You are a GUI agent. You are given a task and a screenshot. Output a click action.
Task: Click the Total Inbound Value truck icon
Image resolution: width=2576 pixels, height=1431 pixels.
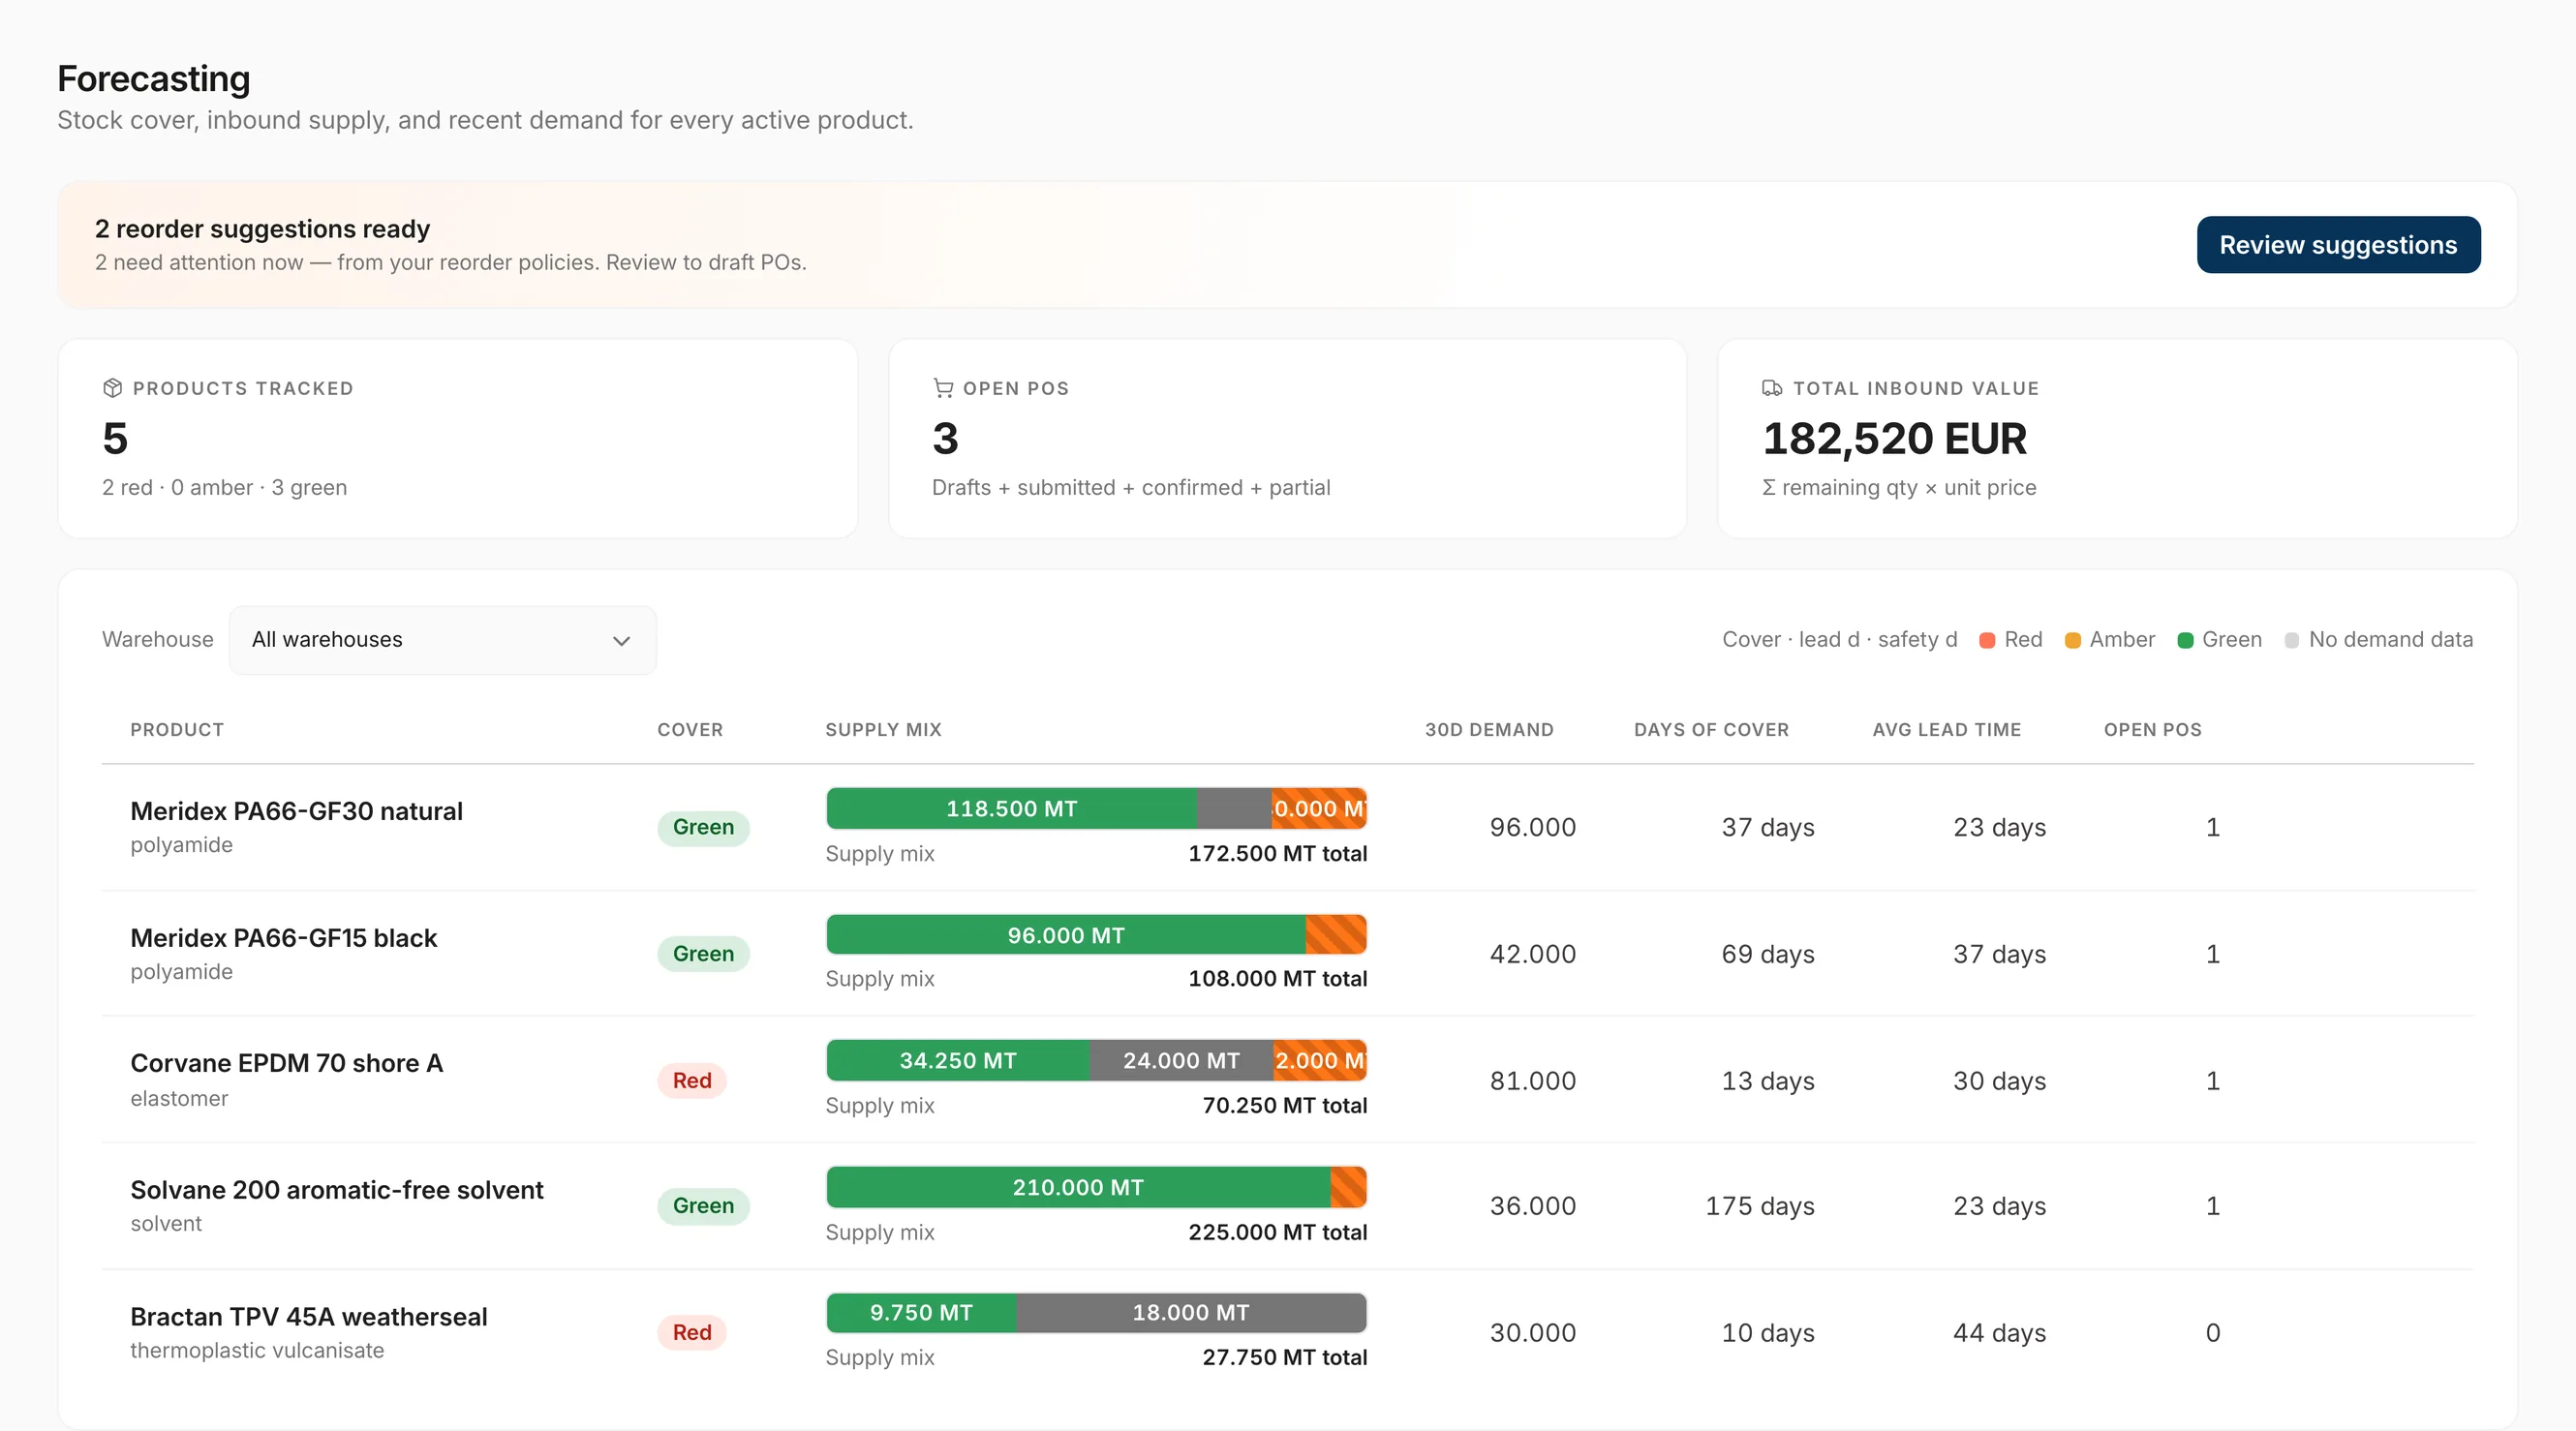[x=1772, y=388]
